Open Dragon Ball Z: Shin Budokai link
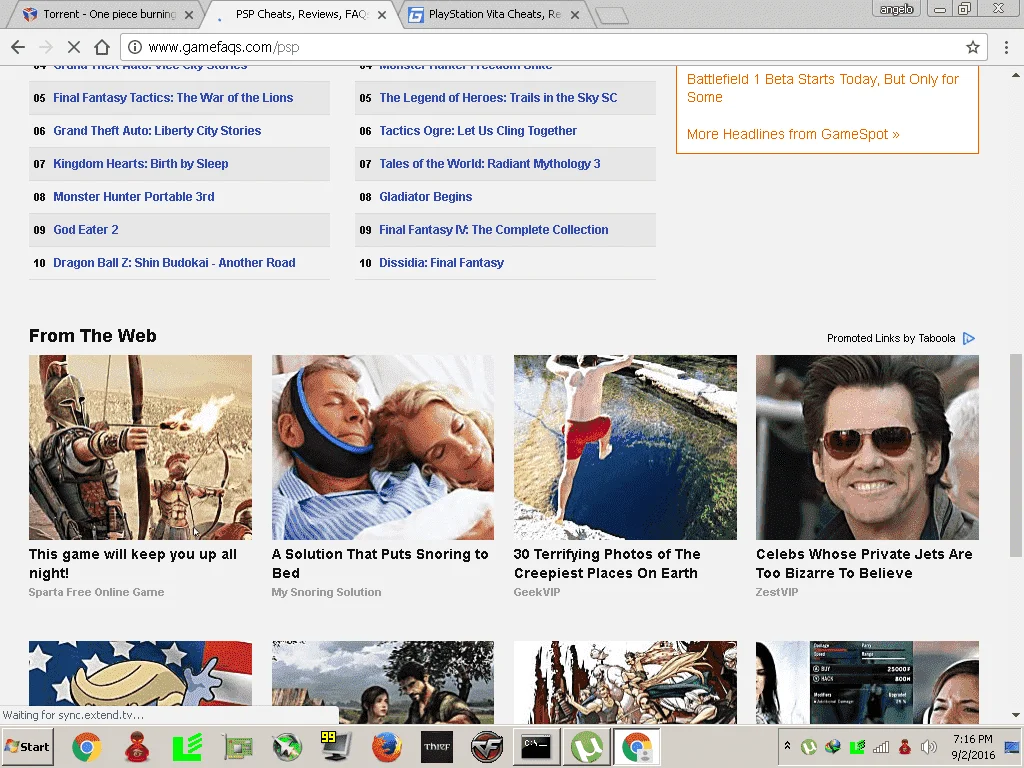 [x=174, y=263]
